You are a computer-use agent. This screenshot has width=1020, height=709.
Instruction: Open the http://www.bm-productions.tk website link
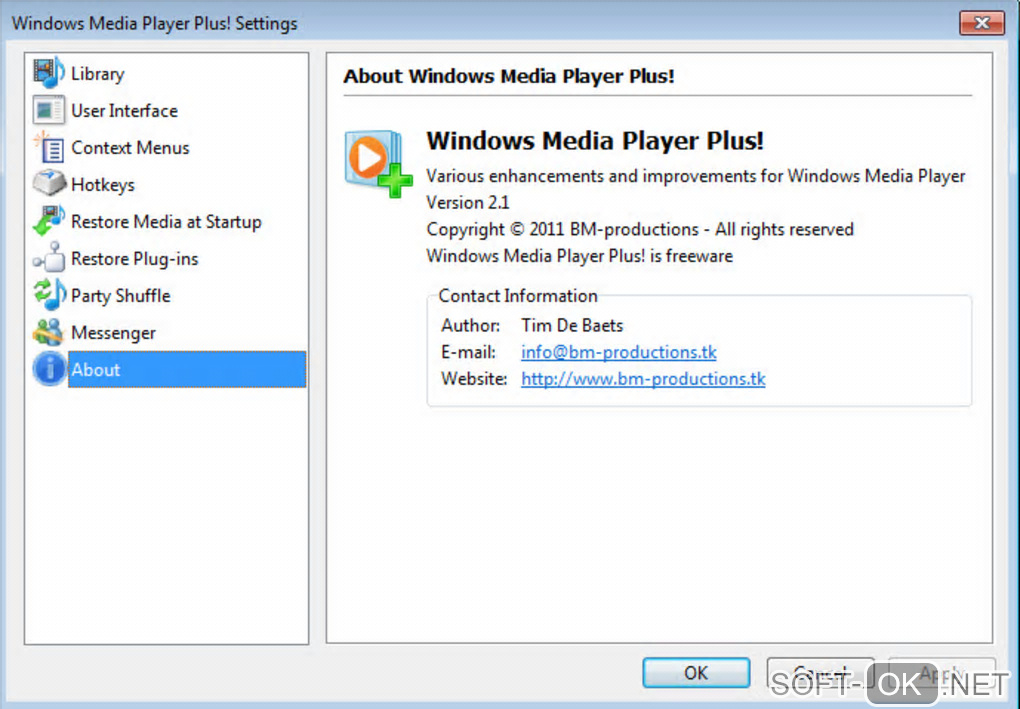pyautogui.click(x=643, y=379)
